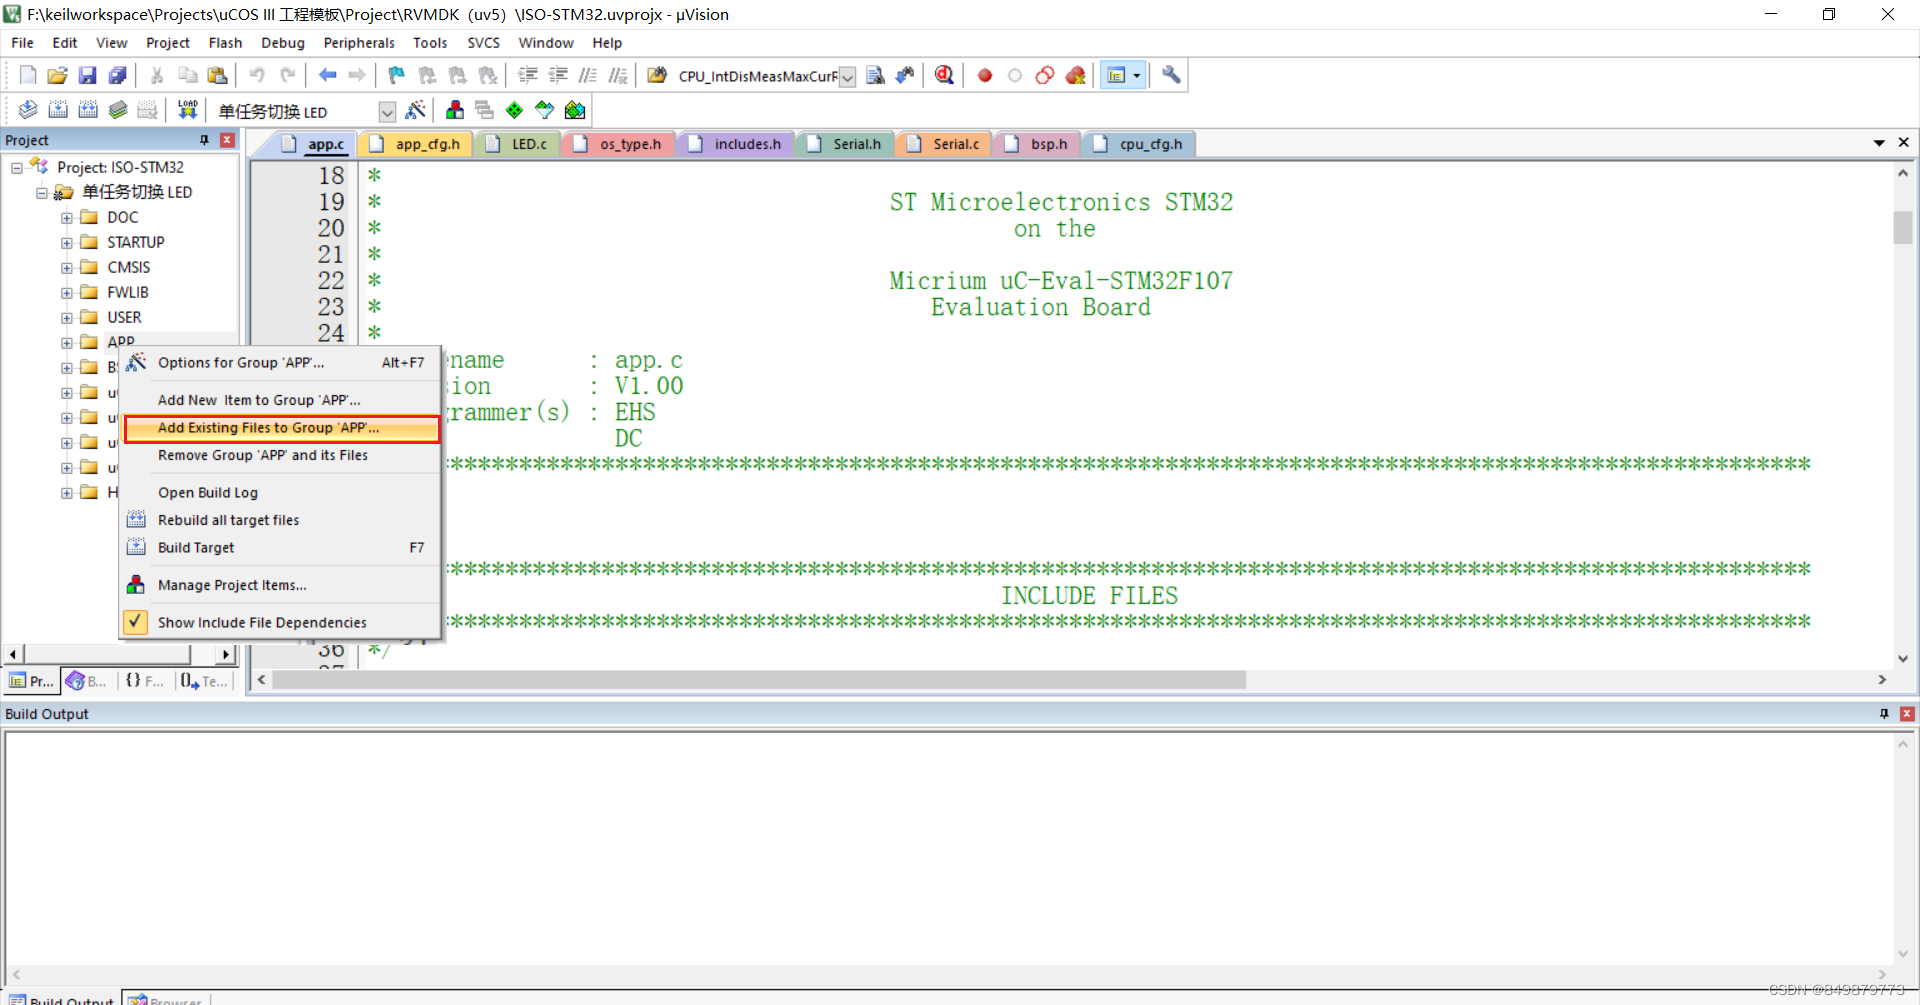
Task: Toggle pin on the Project panel
Action: [x=205, y=140]
